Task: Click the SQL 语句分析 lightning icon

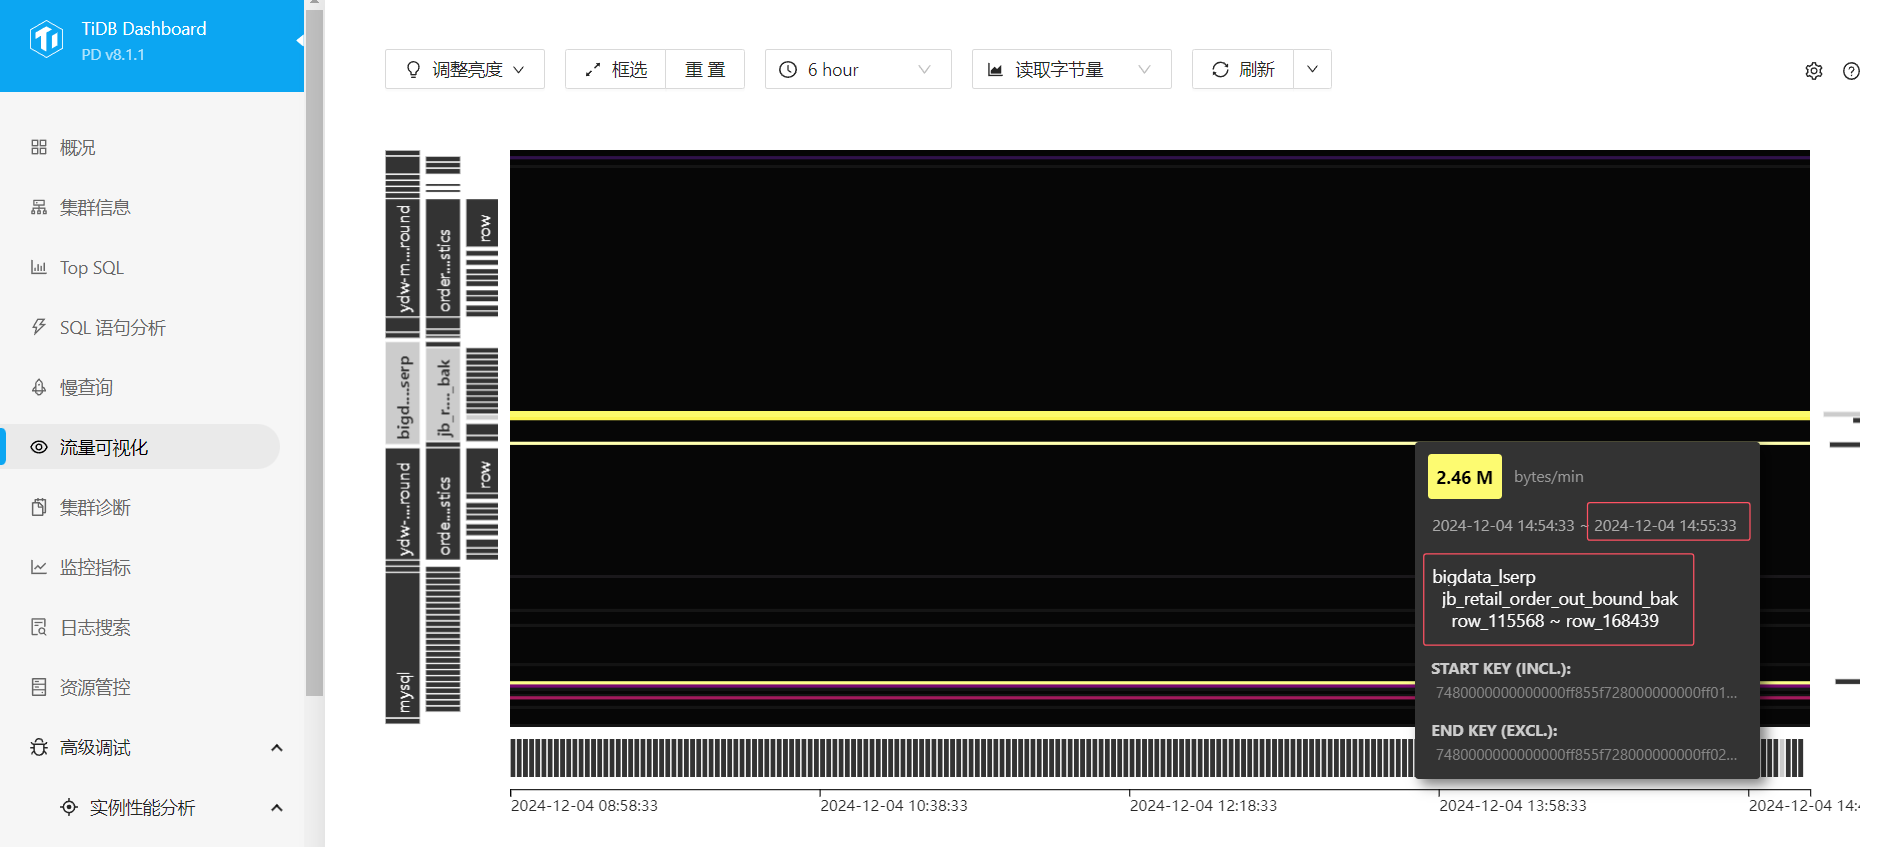Action: tap(39, 327)
